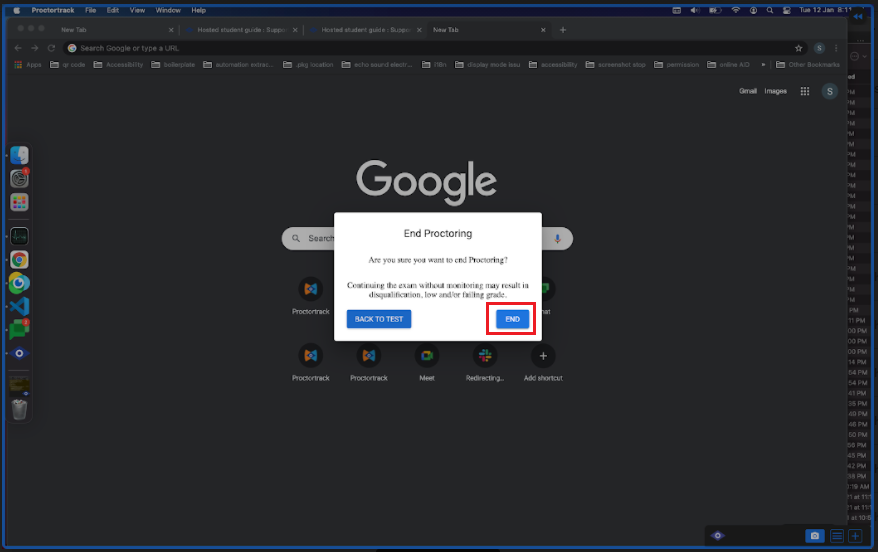
Task: Open the Window menu
Action: pos(168,10)
